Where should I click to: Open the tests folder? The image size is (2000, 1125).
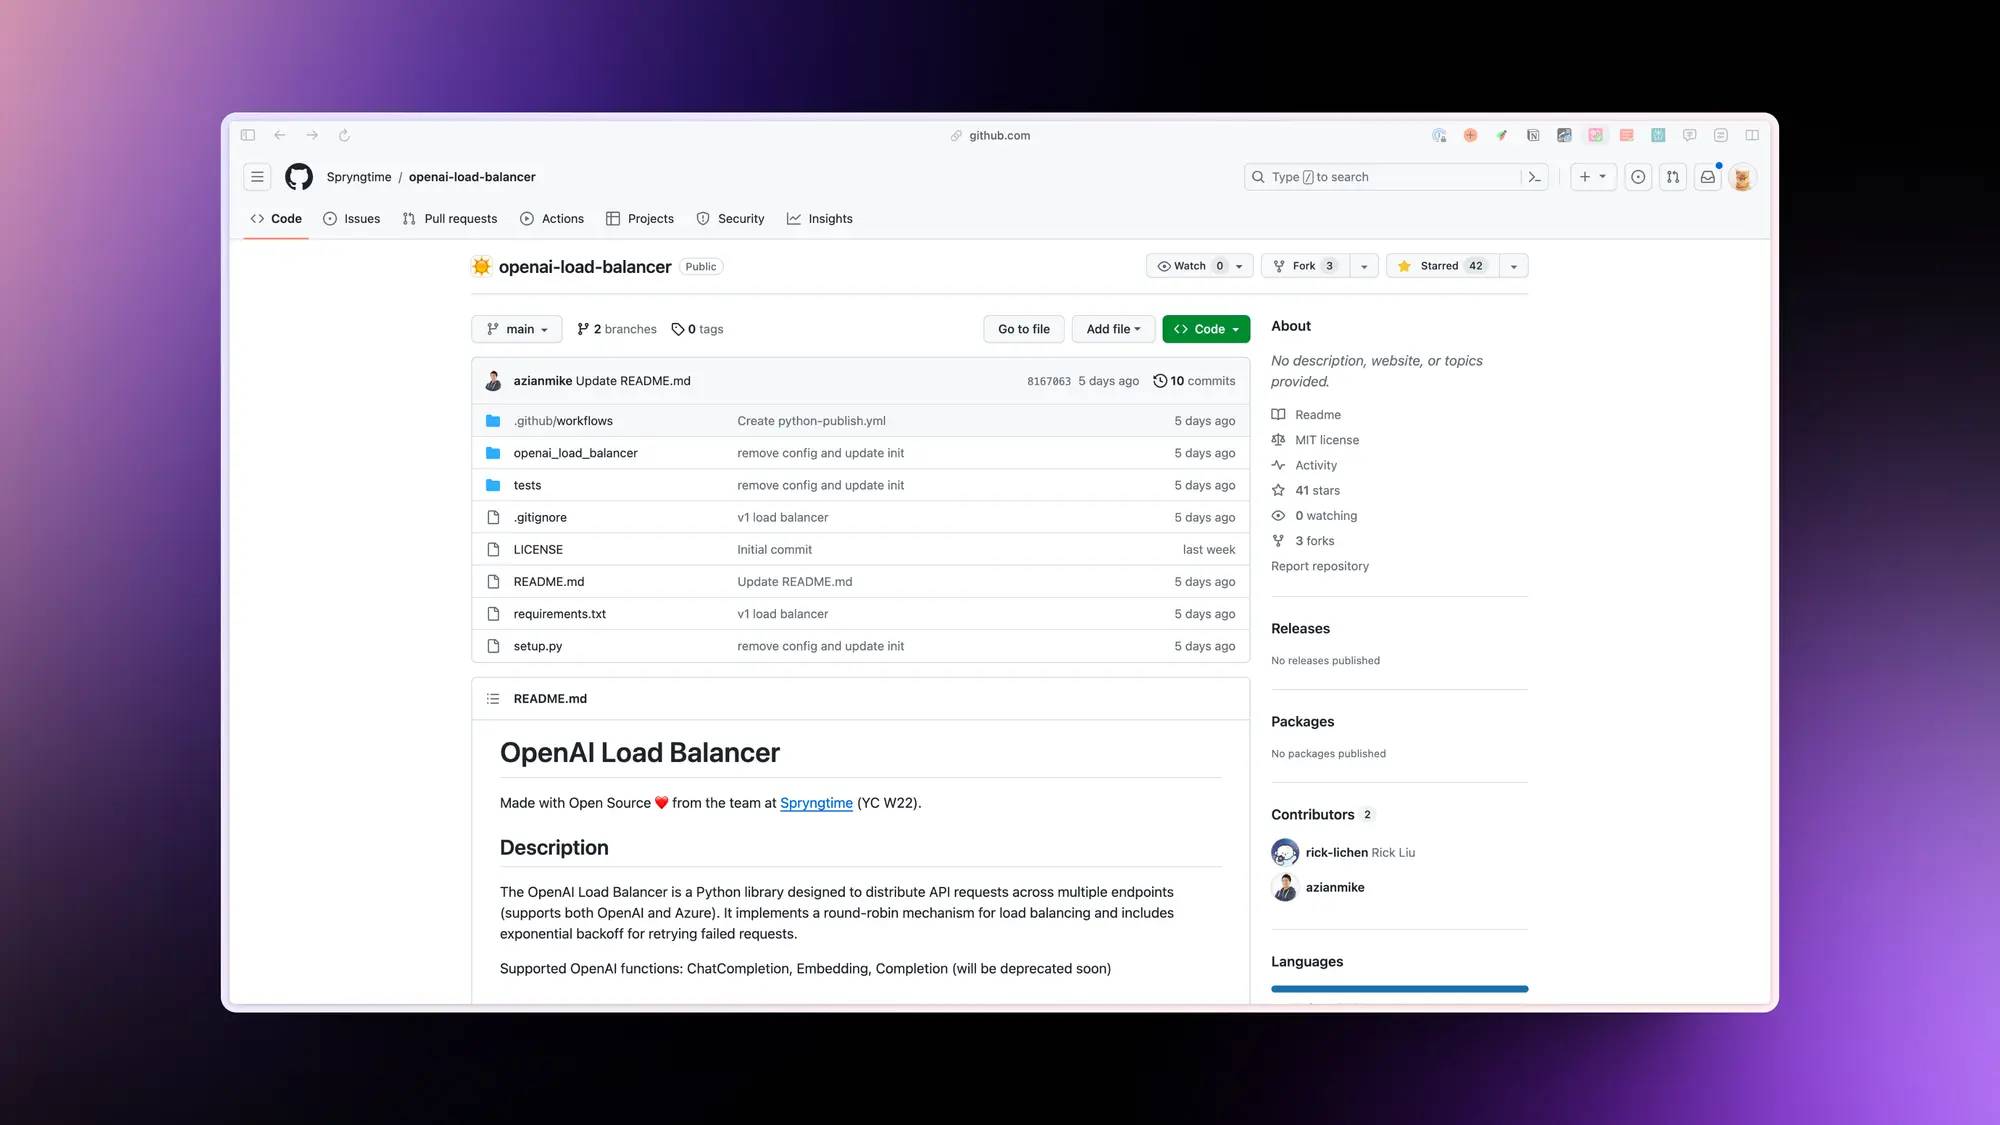[527, 485]
